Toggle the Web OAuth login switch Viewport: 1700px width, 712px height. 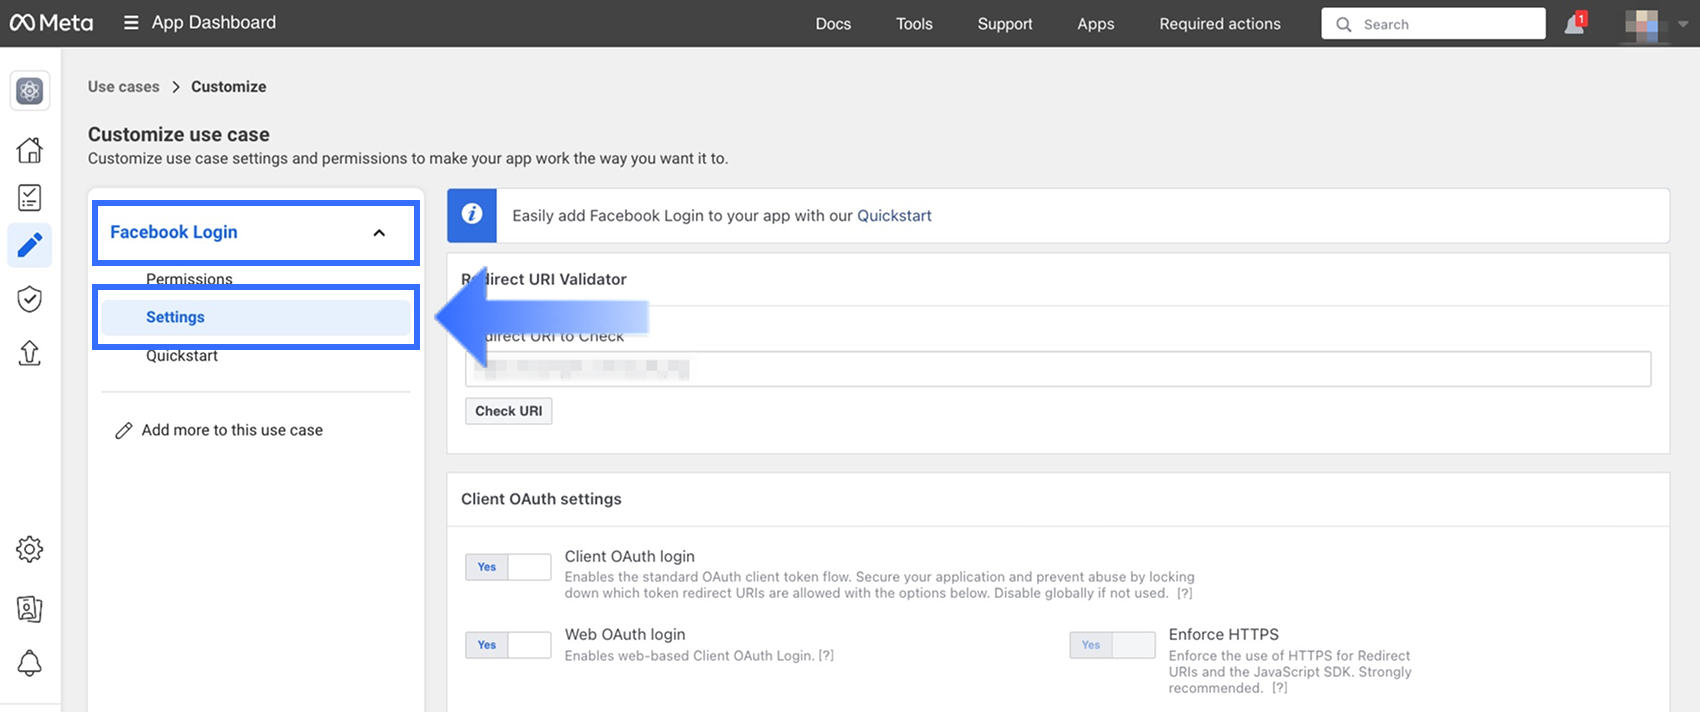(x=508, y=645)
